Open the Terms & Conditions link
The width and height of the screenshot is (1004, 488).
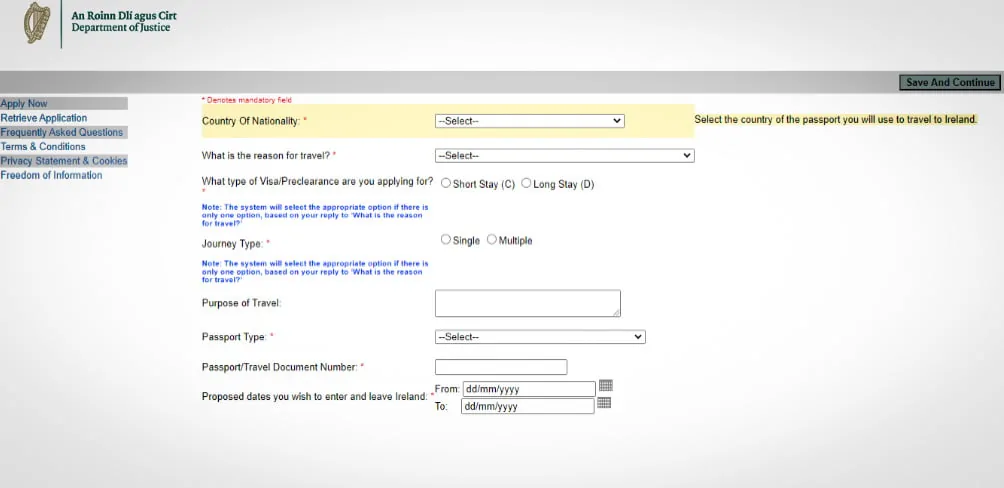(43, 147)
